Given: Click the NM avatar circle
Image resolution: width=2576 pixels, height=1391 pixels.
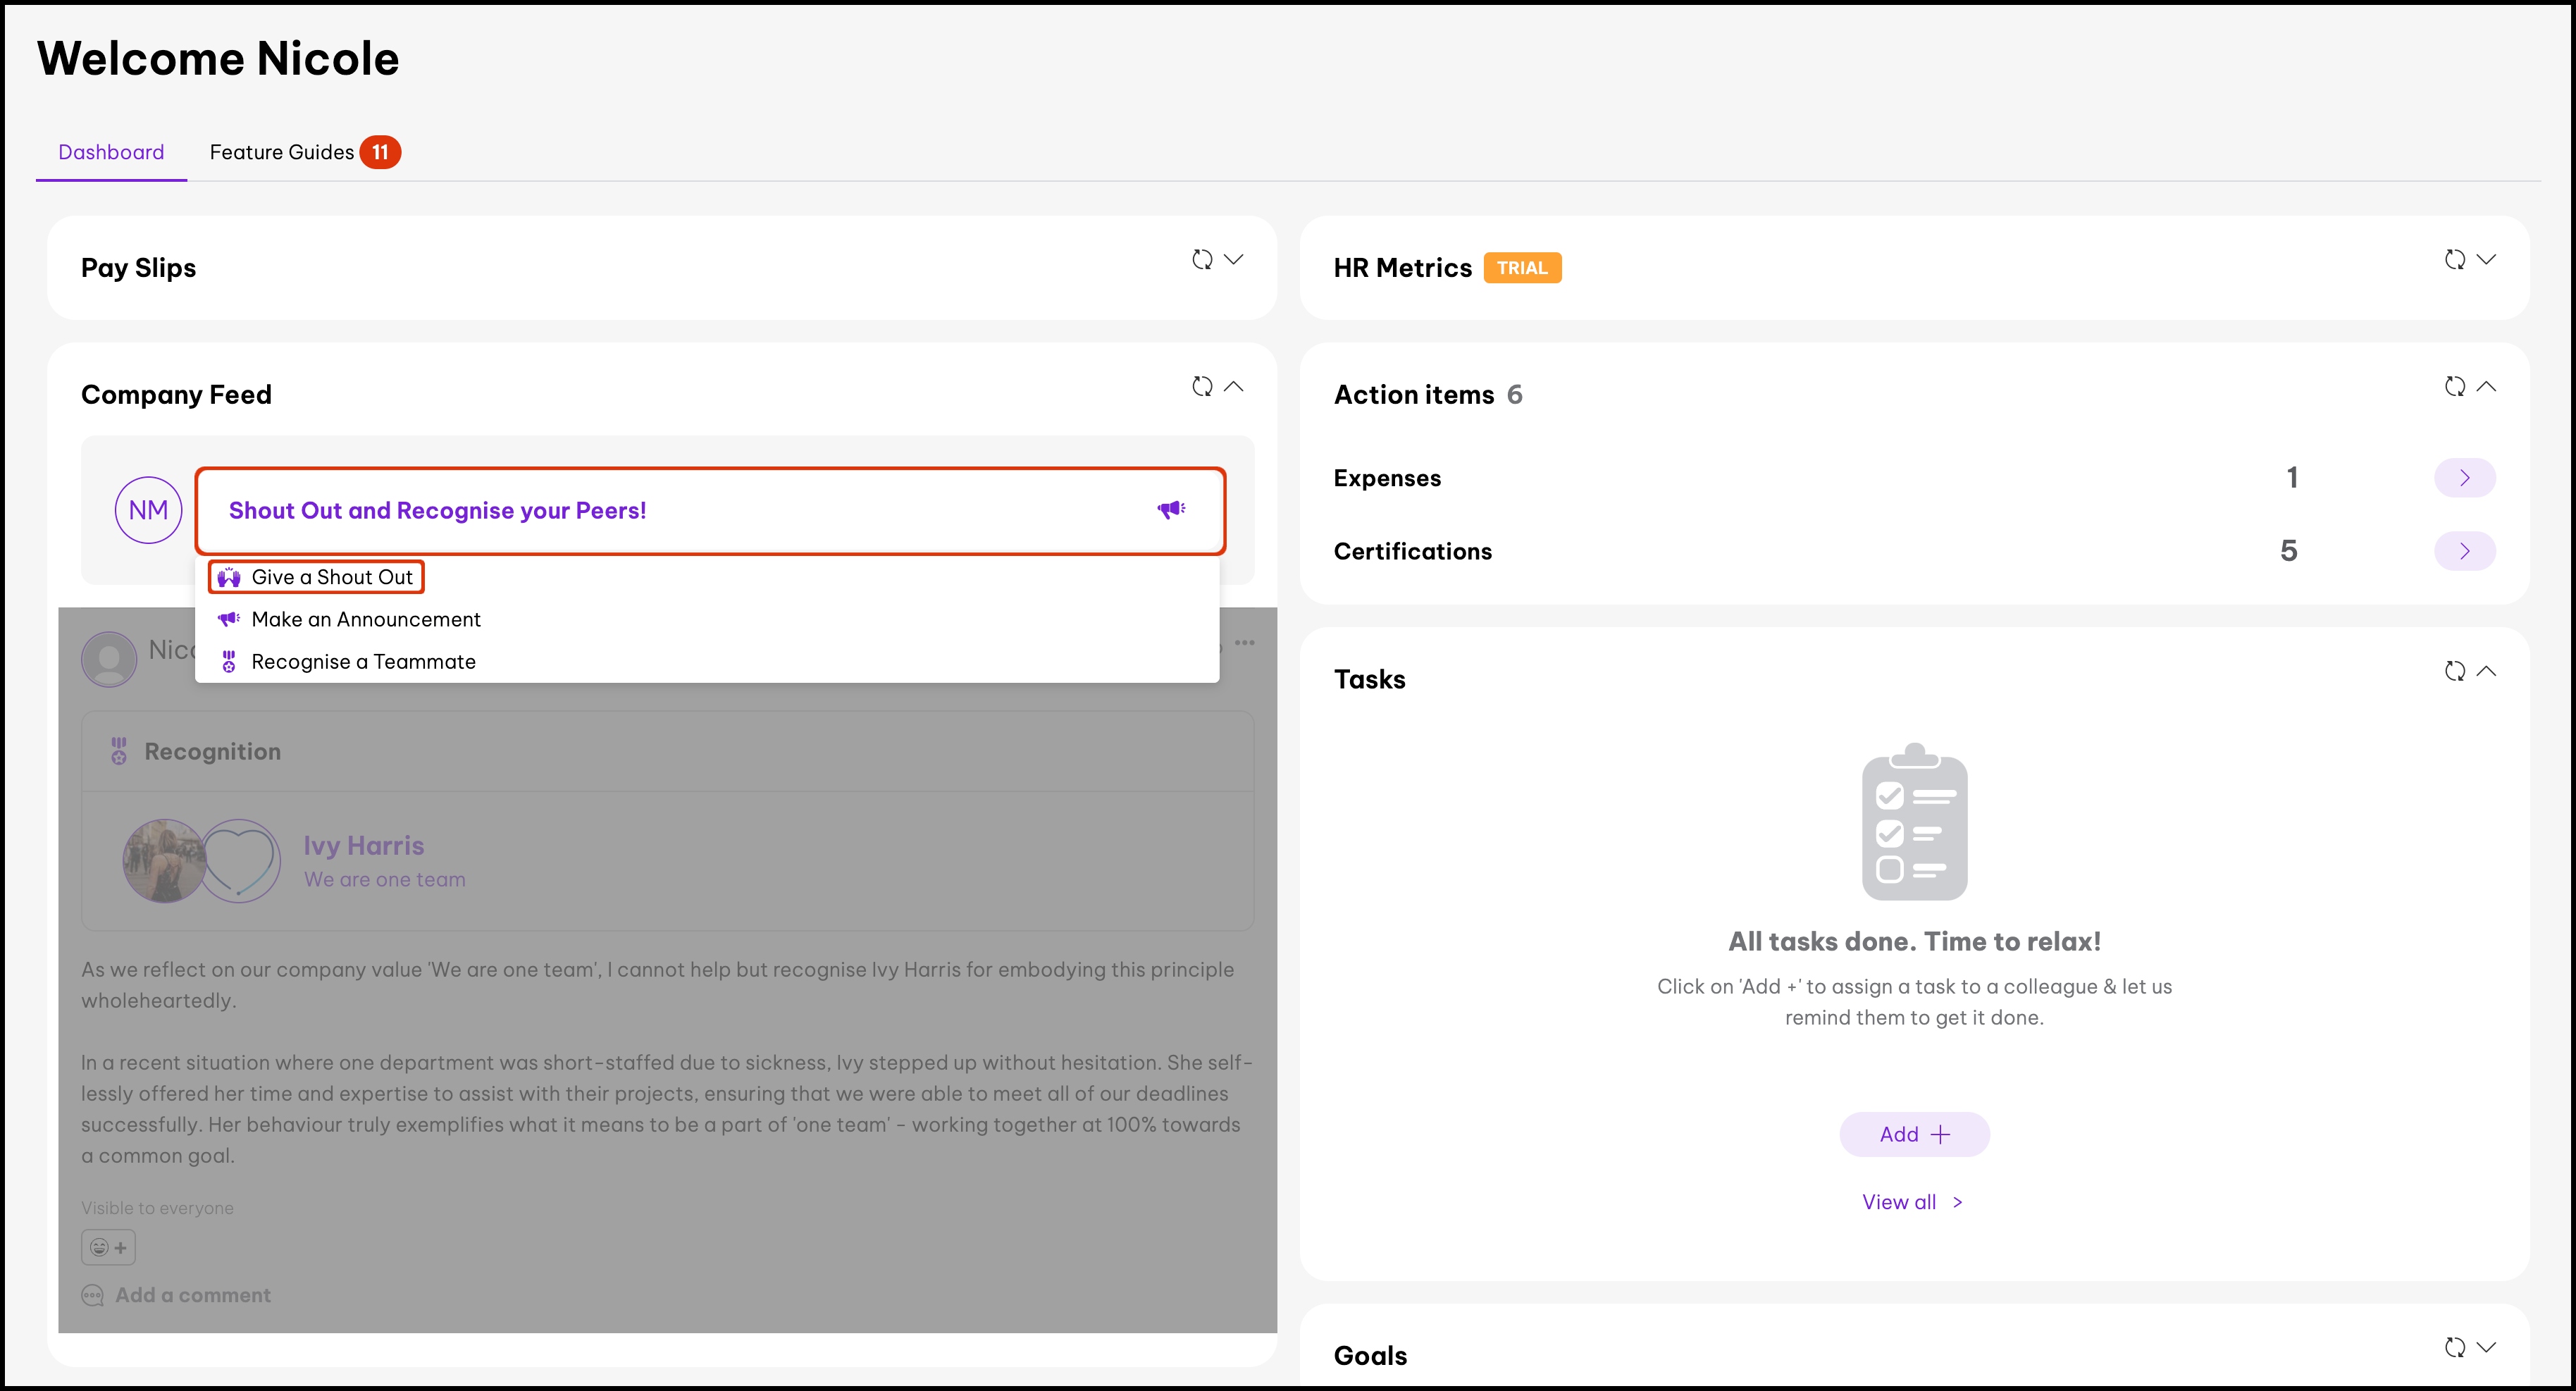Looking at the screenshot, I should [148, 510].
